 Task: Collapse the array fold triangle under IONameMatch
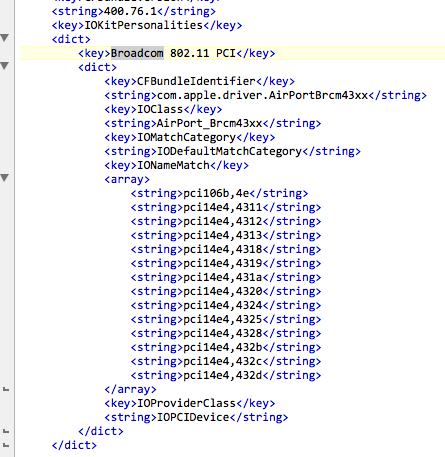point(5,178)
